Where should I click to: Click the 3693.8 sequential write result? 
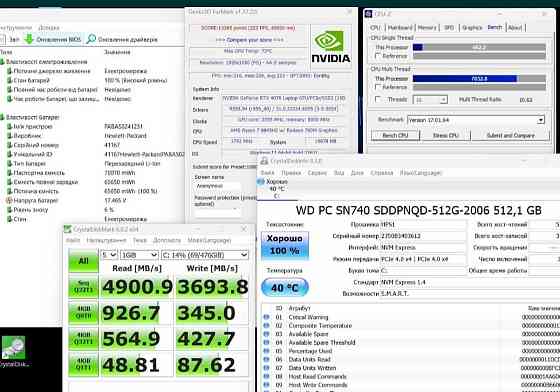pyautogui.click(x=212, y=287)
